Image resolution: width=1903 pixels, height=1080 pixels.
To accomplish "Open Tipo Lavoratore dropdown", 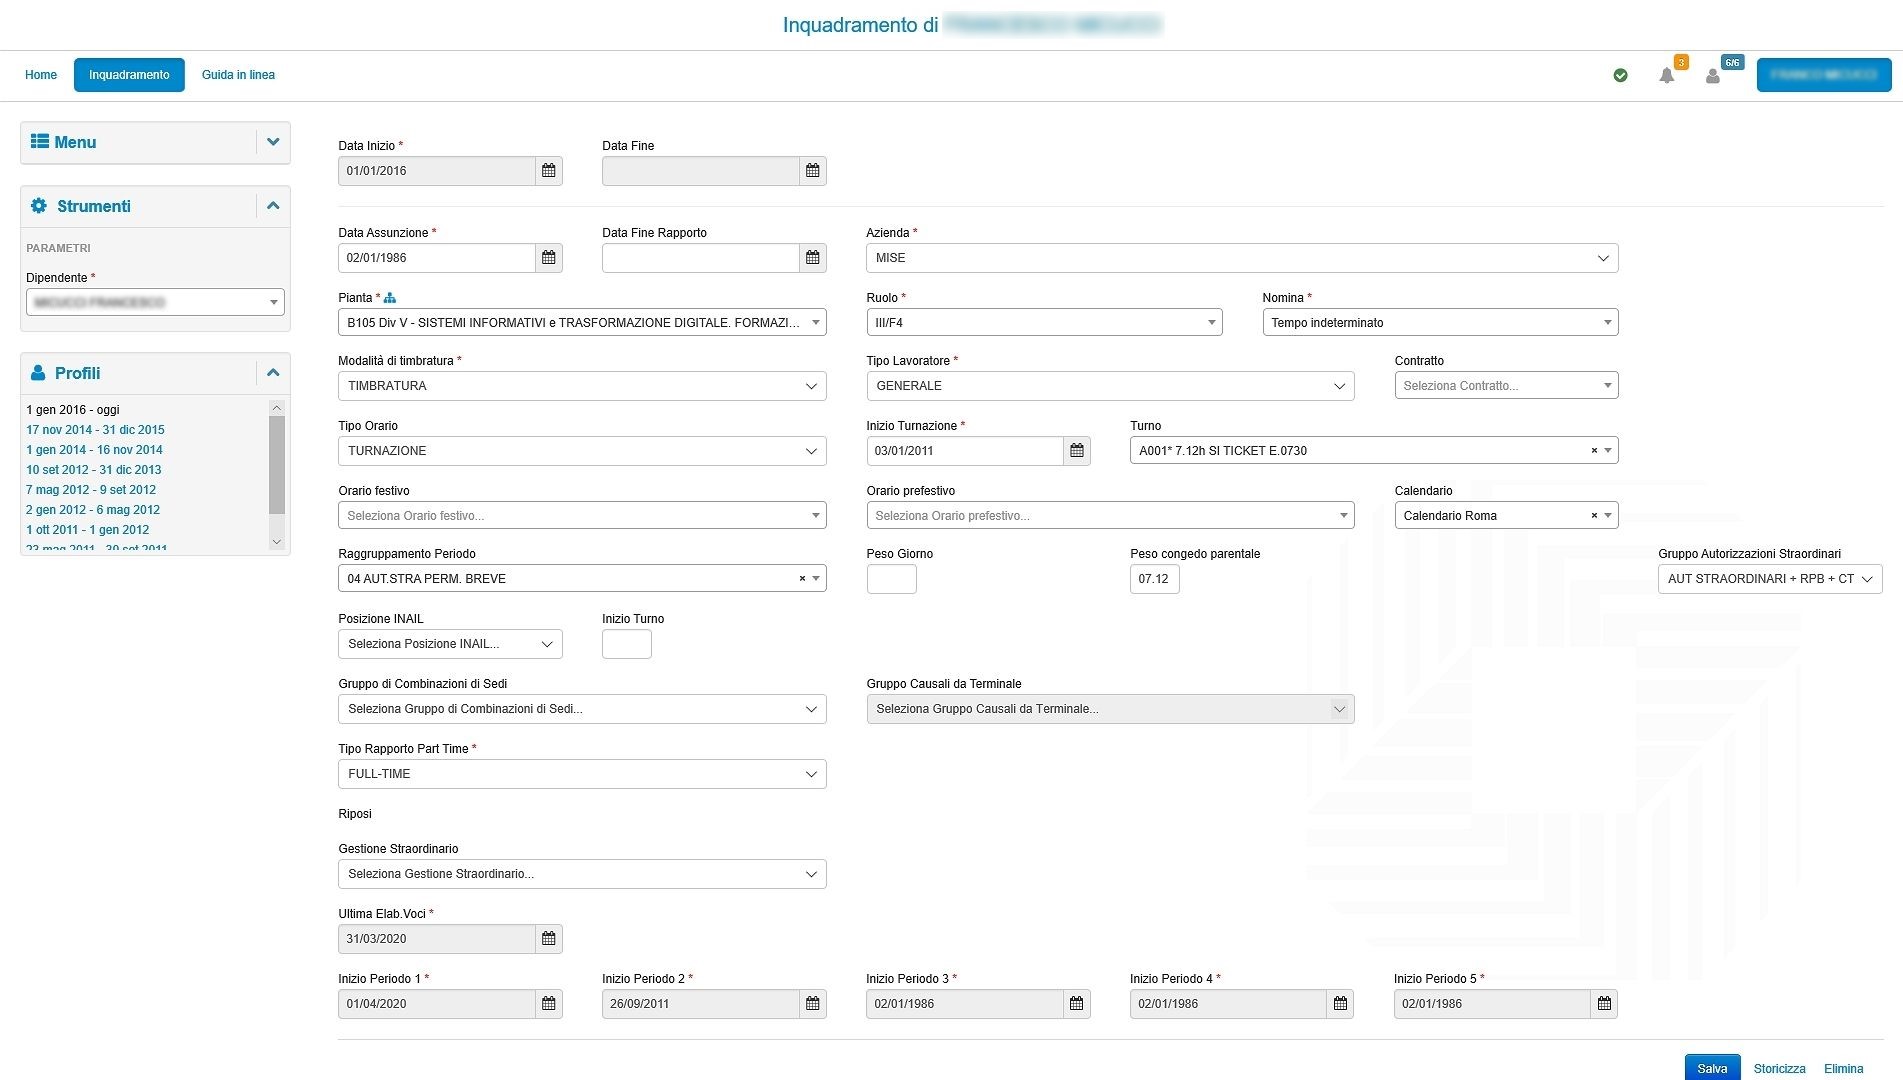I will coord(1110,386).
